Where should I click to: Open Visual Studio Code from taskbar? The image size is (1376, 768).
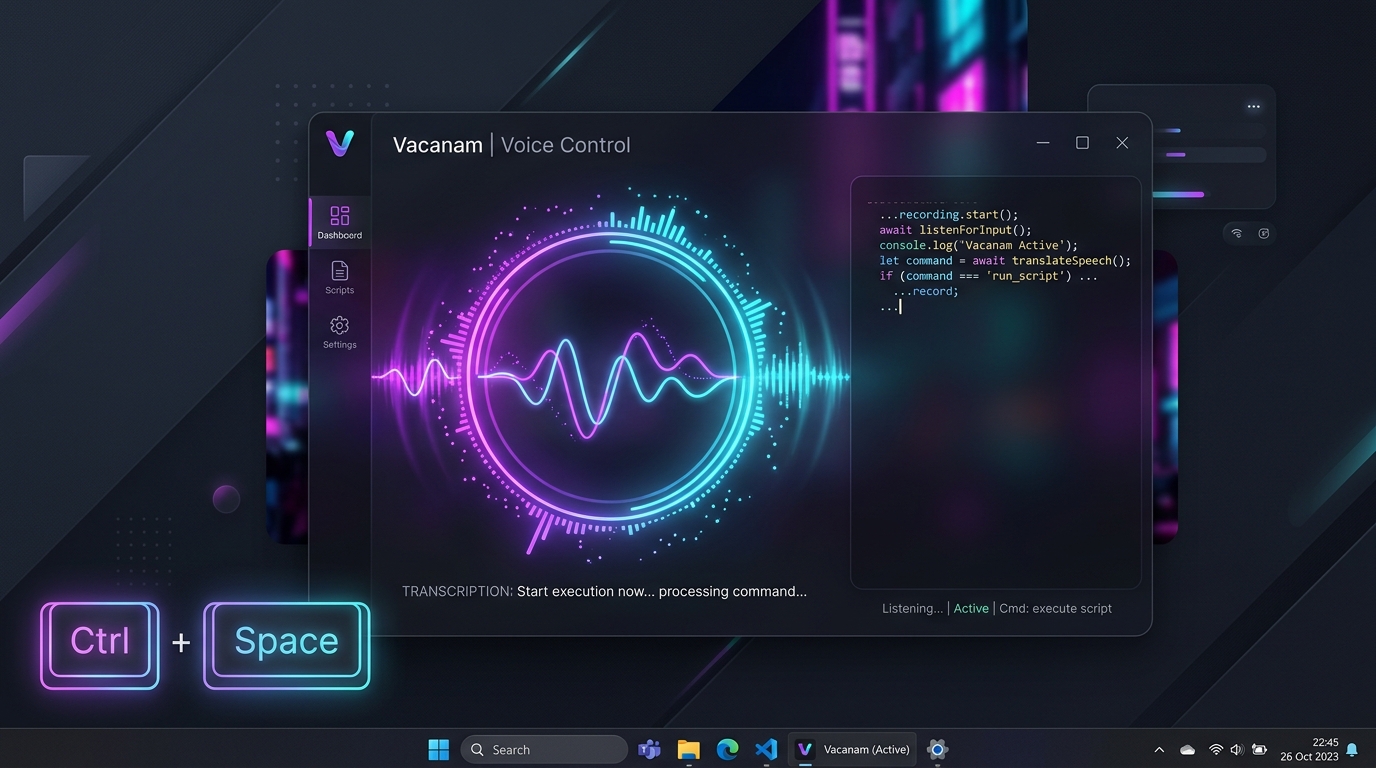pyautogui.click(x=766, y=749)
